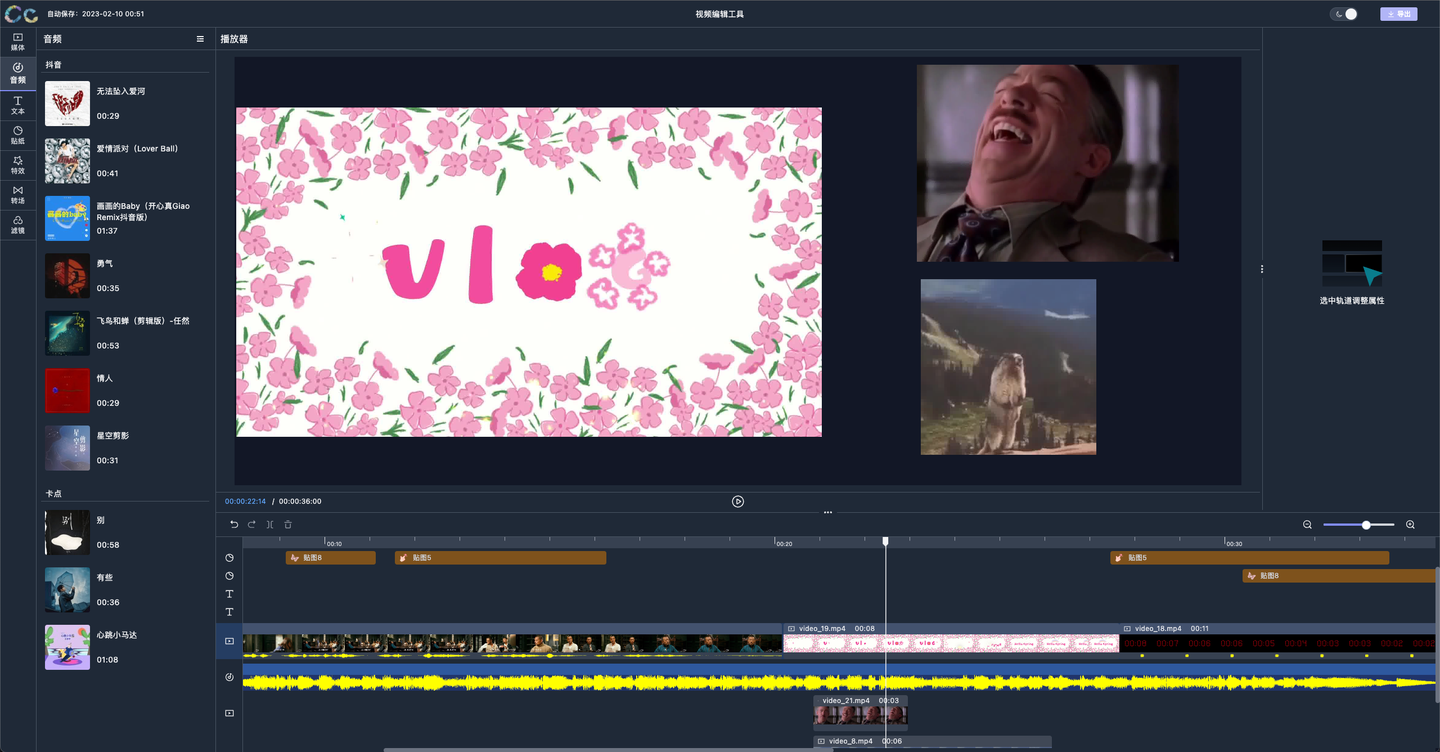Open the 媒体 (Media) panel
1440x752 pixels.
[x=17, y=41]
